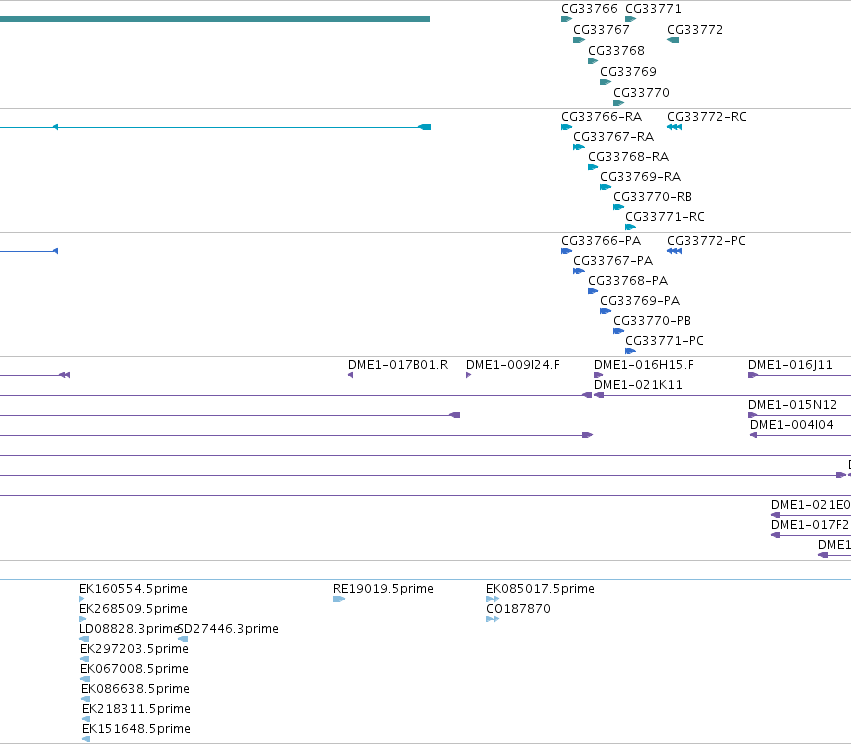This screenshot has height=744, width=851.
Task: Select transcript CG33768-RA
Action: [628, 157]
